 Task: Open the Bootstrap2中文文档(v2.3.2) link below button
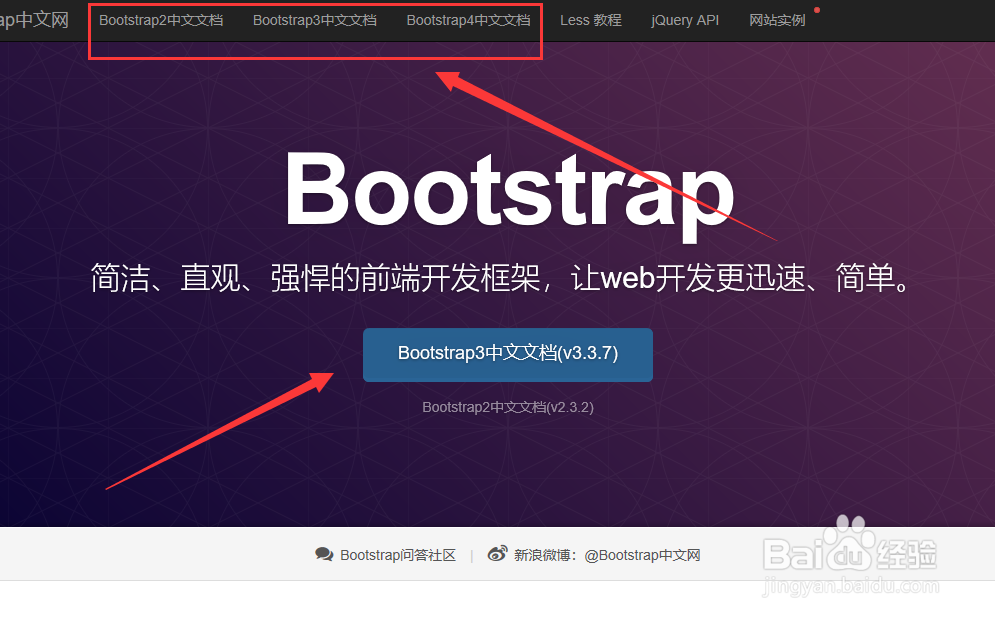[x=508, y=407]
